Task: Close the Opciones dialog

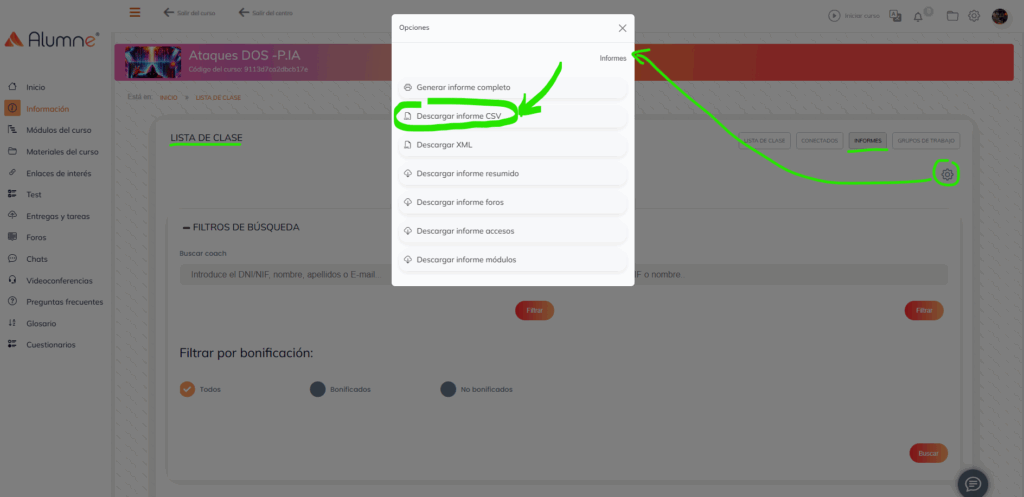Action: click(x=622, y=28)
